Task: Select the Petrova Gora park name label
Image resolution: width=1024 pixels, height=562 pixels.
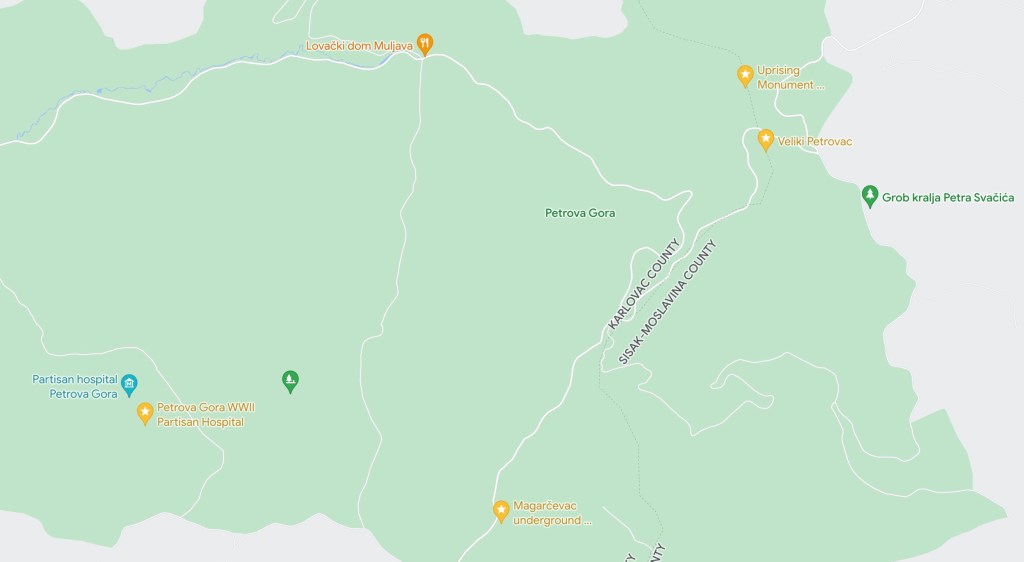Action: tap(580, 213)
